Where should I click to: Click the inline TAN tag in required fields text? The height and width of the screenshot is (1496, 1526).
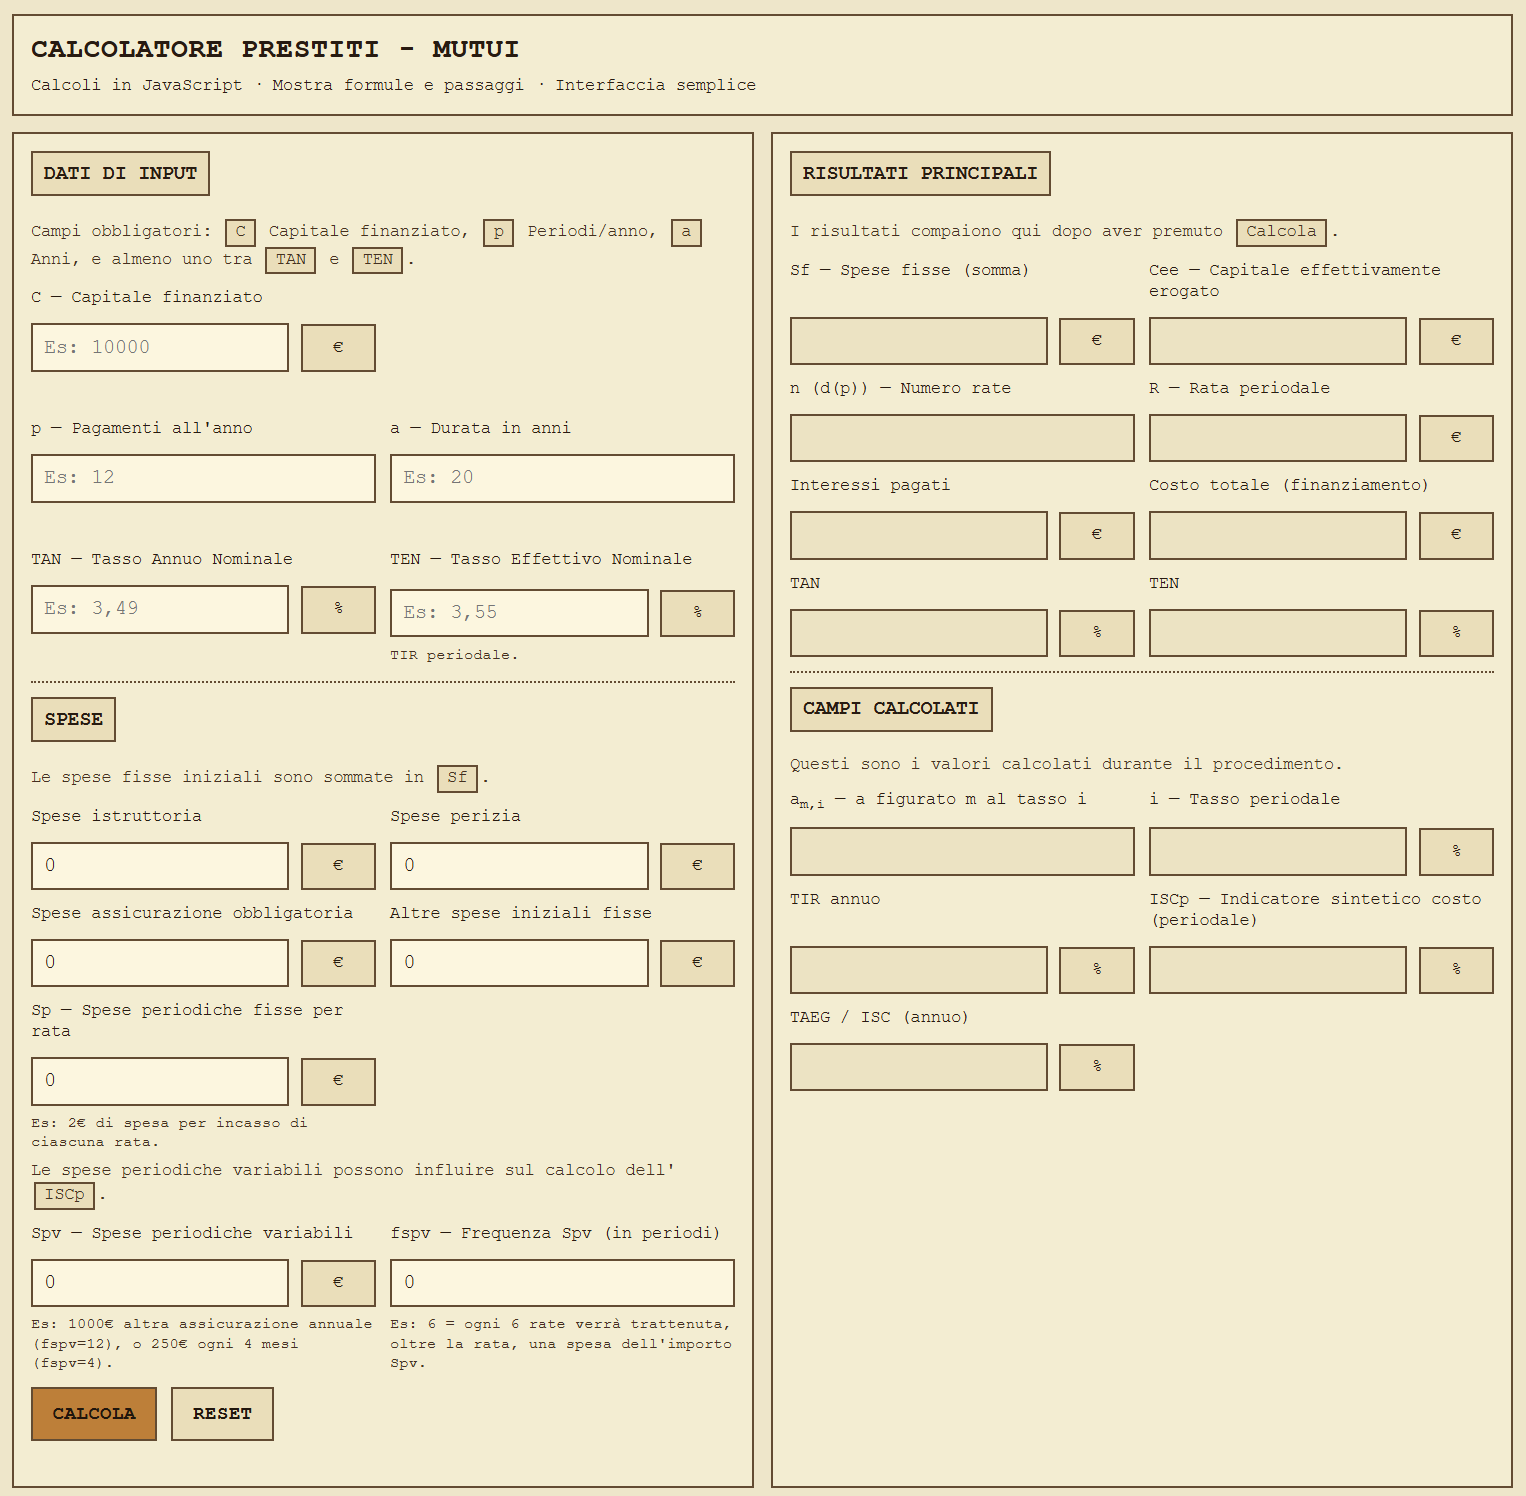[290, 259]
